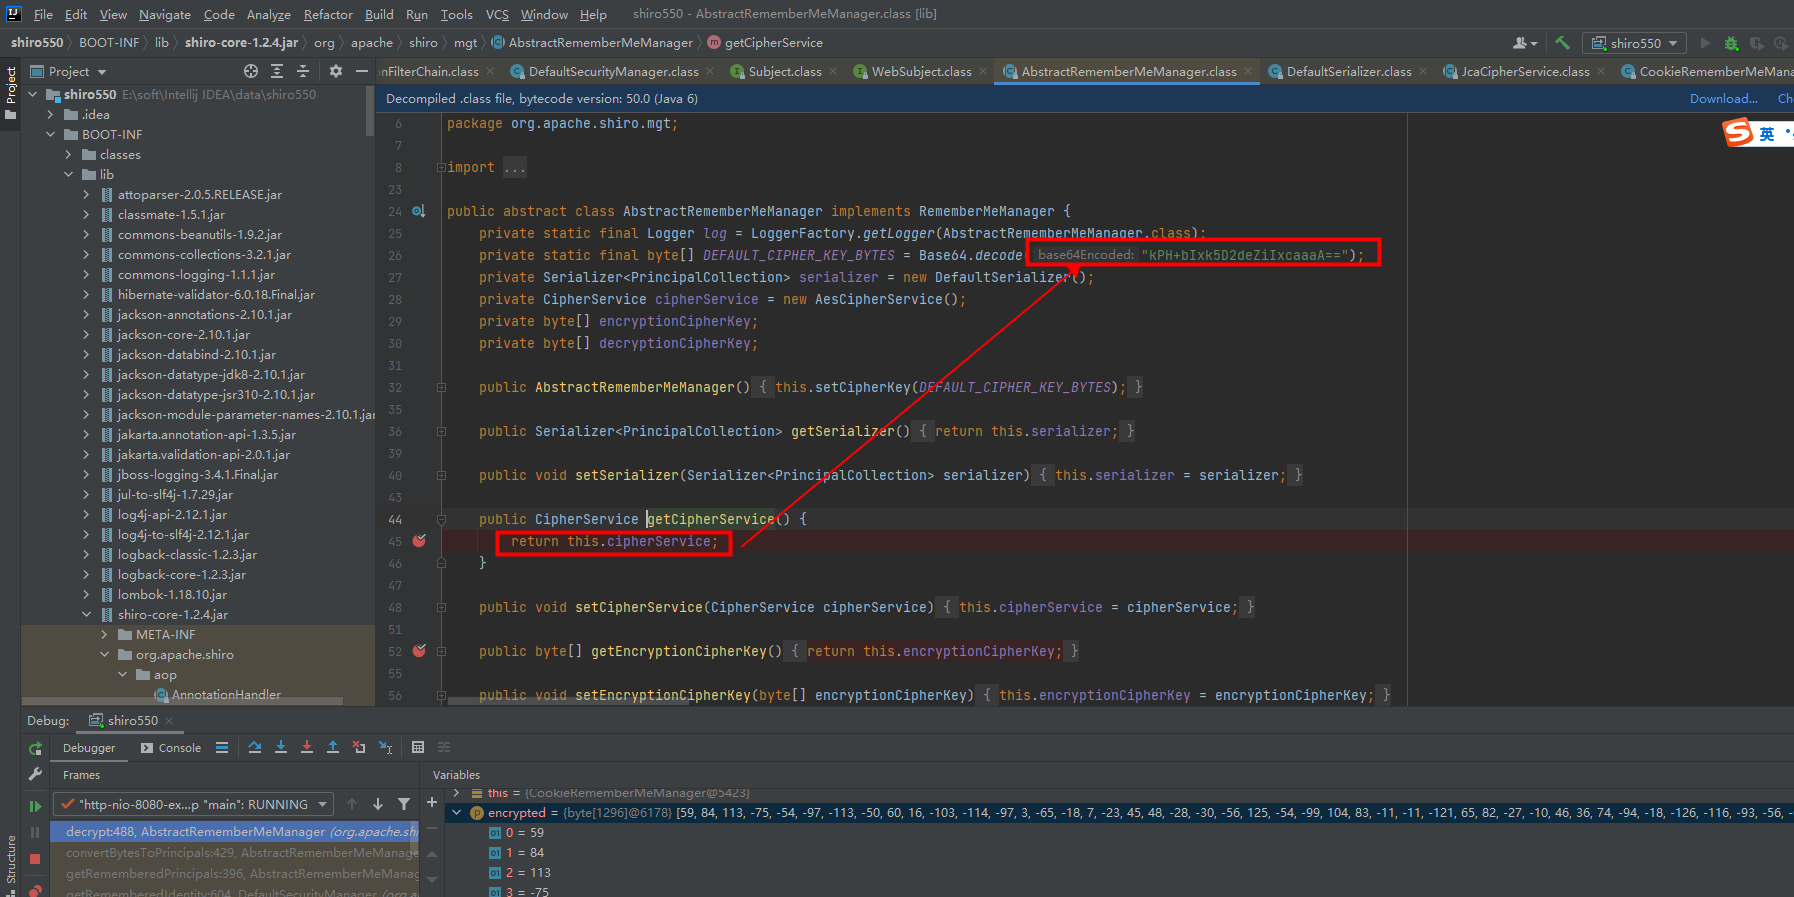The image size is (1794, 897).
Task: Open Project panel gear options
Action: point(336,71)
